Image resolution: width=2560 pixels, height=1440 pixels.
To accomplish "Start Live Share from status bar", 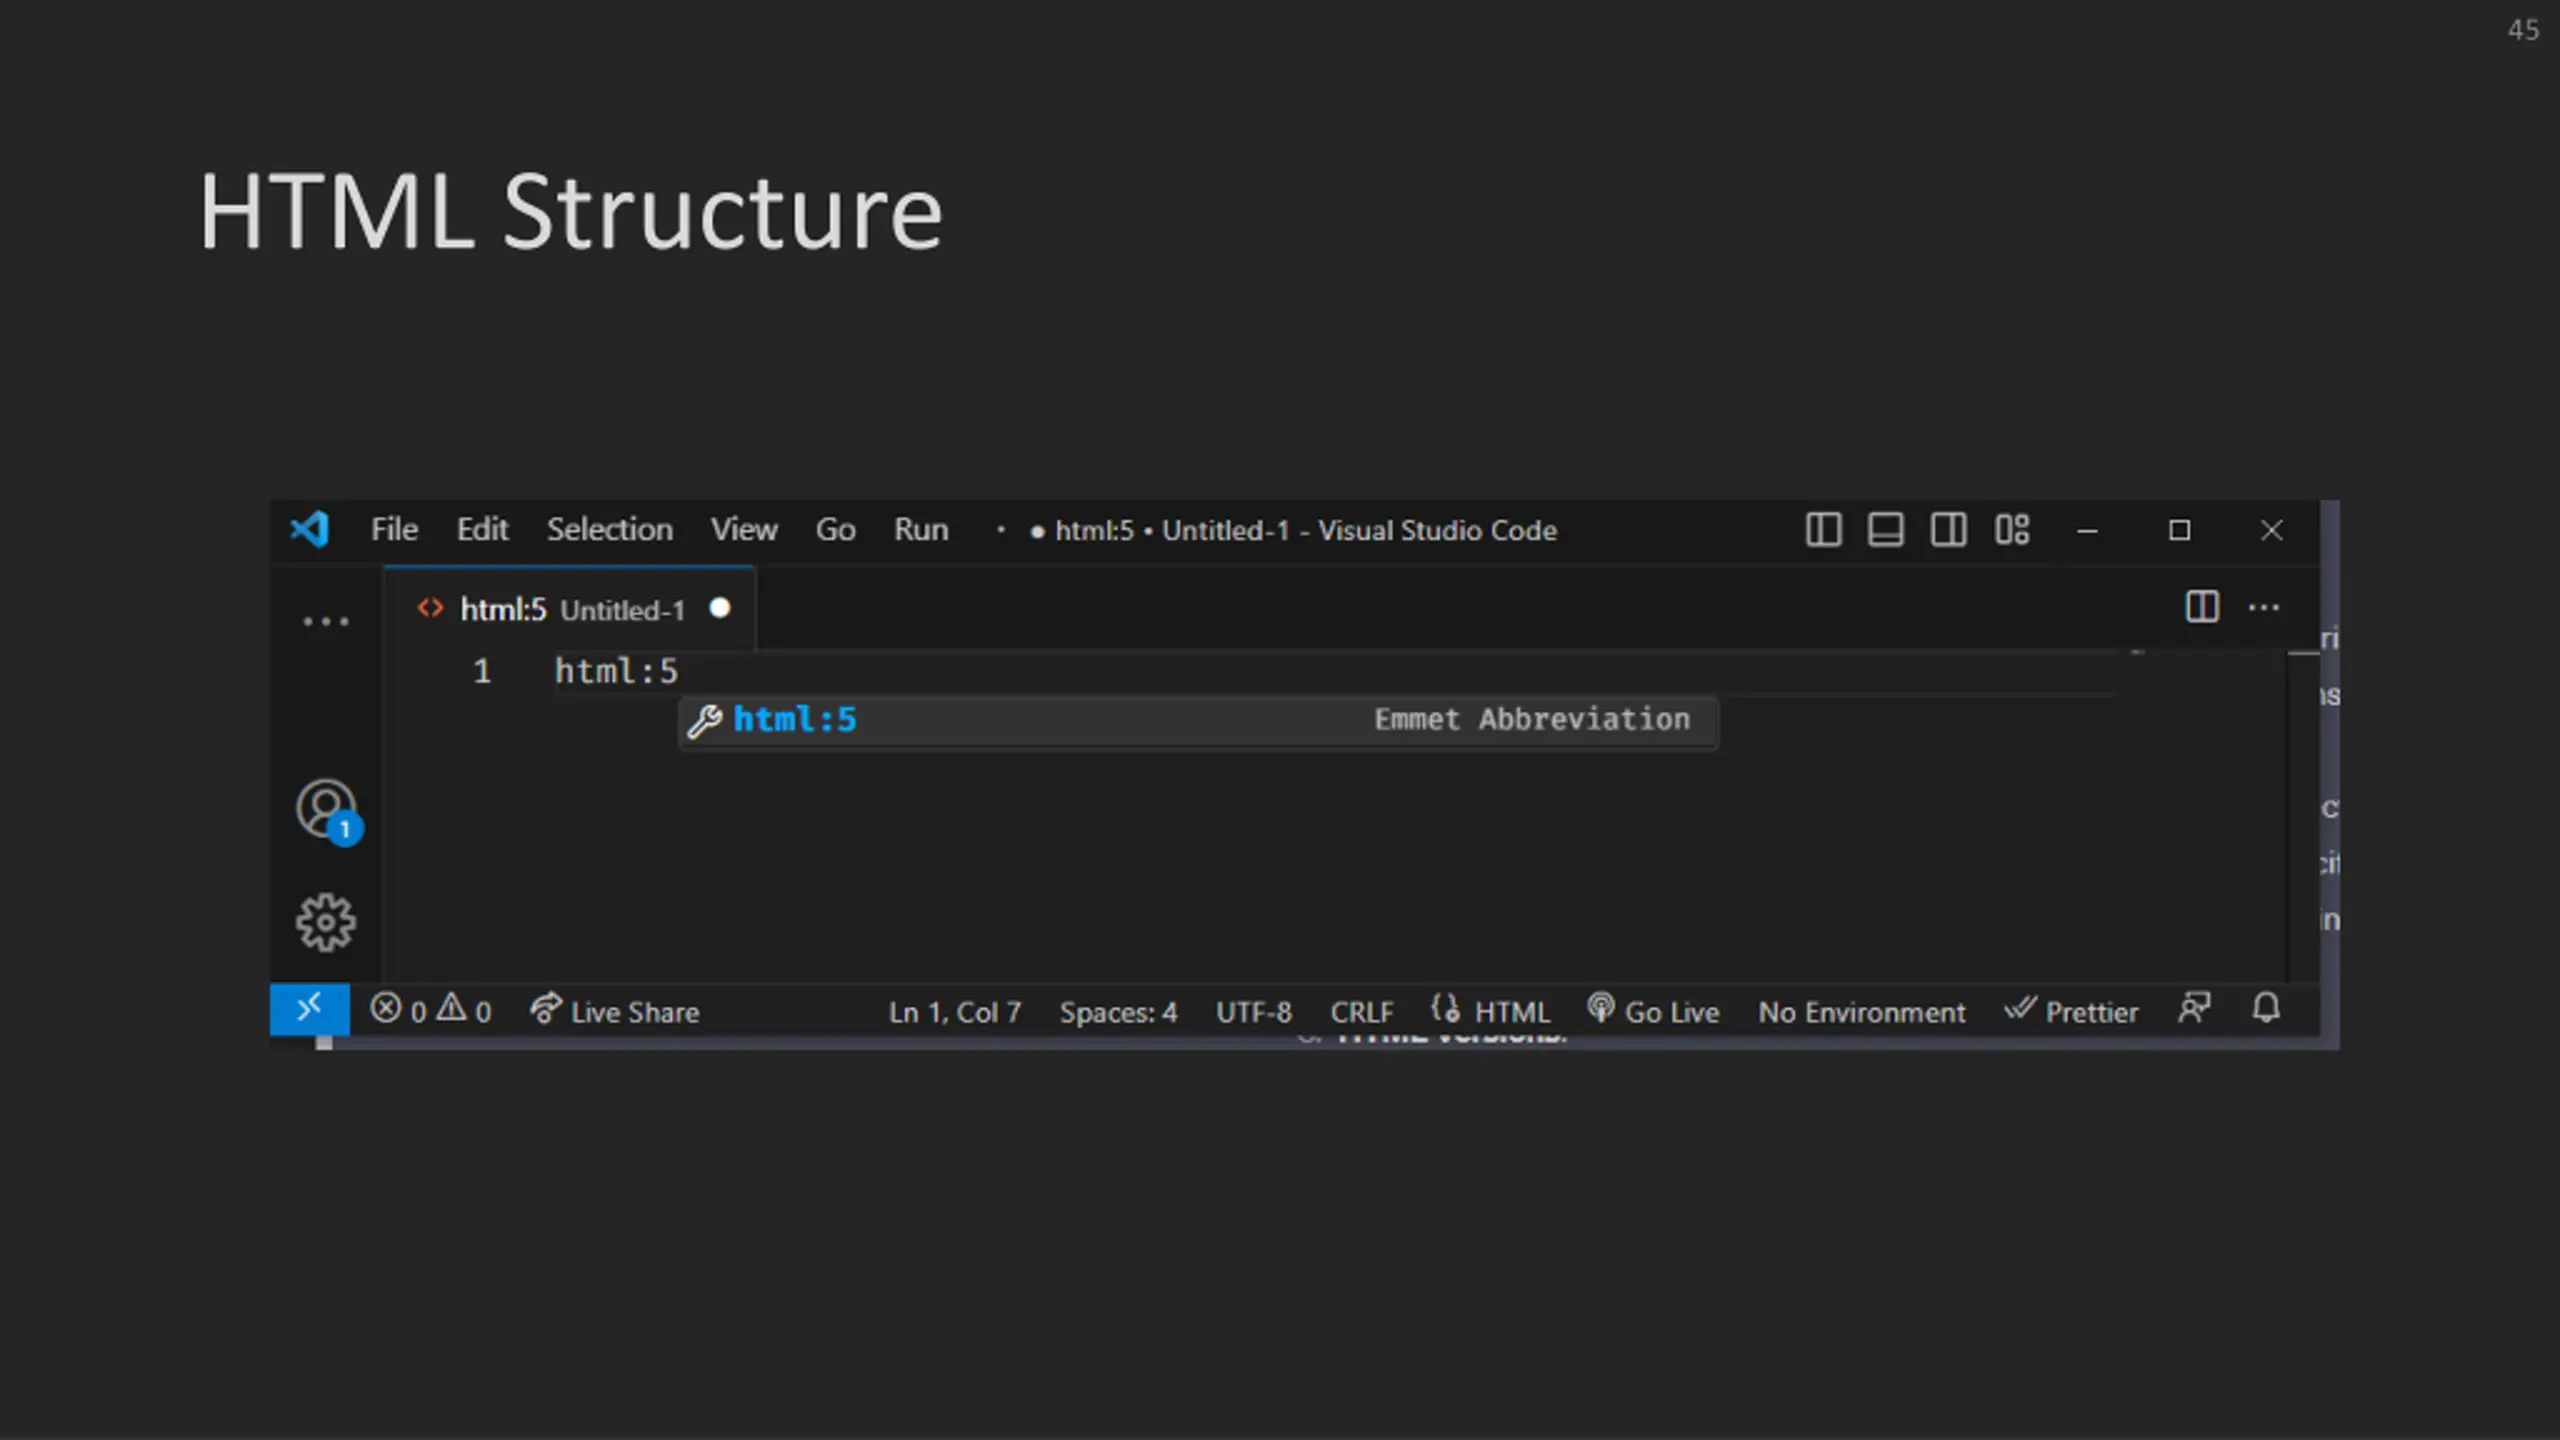I will 615,1011.
